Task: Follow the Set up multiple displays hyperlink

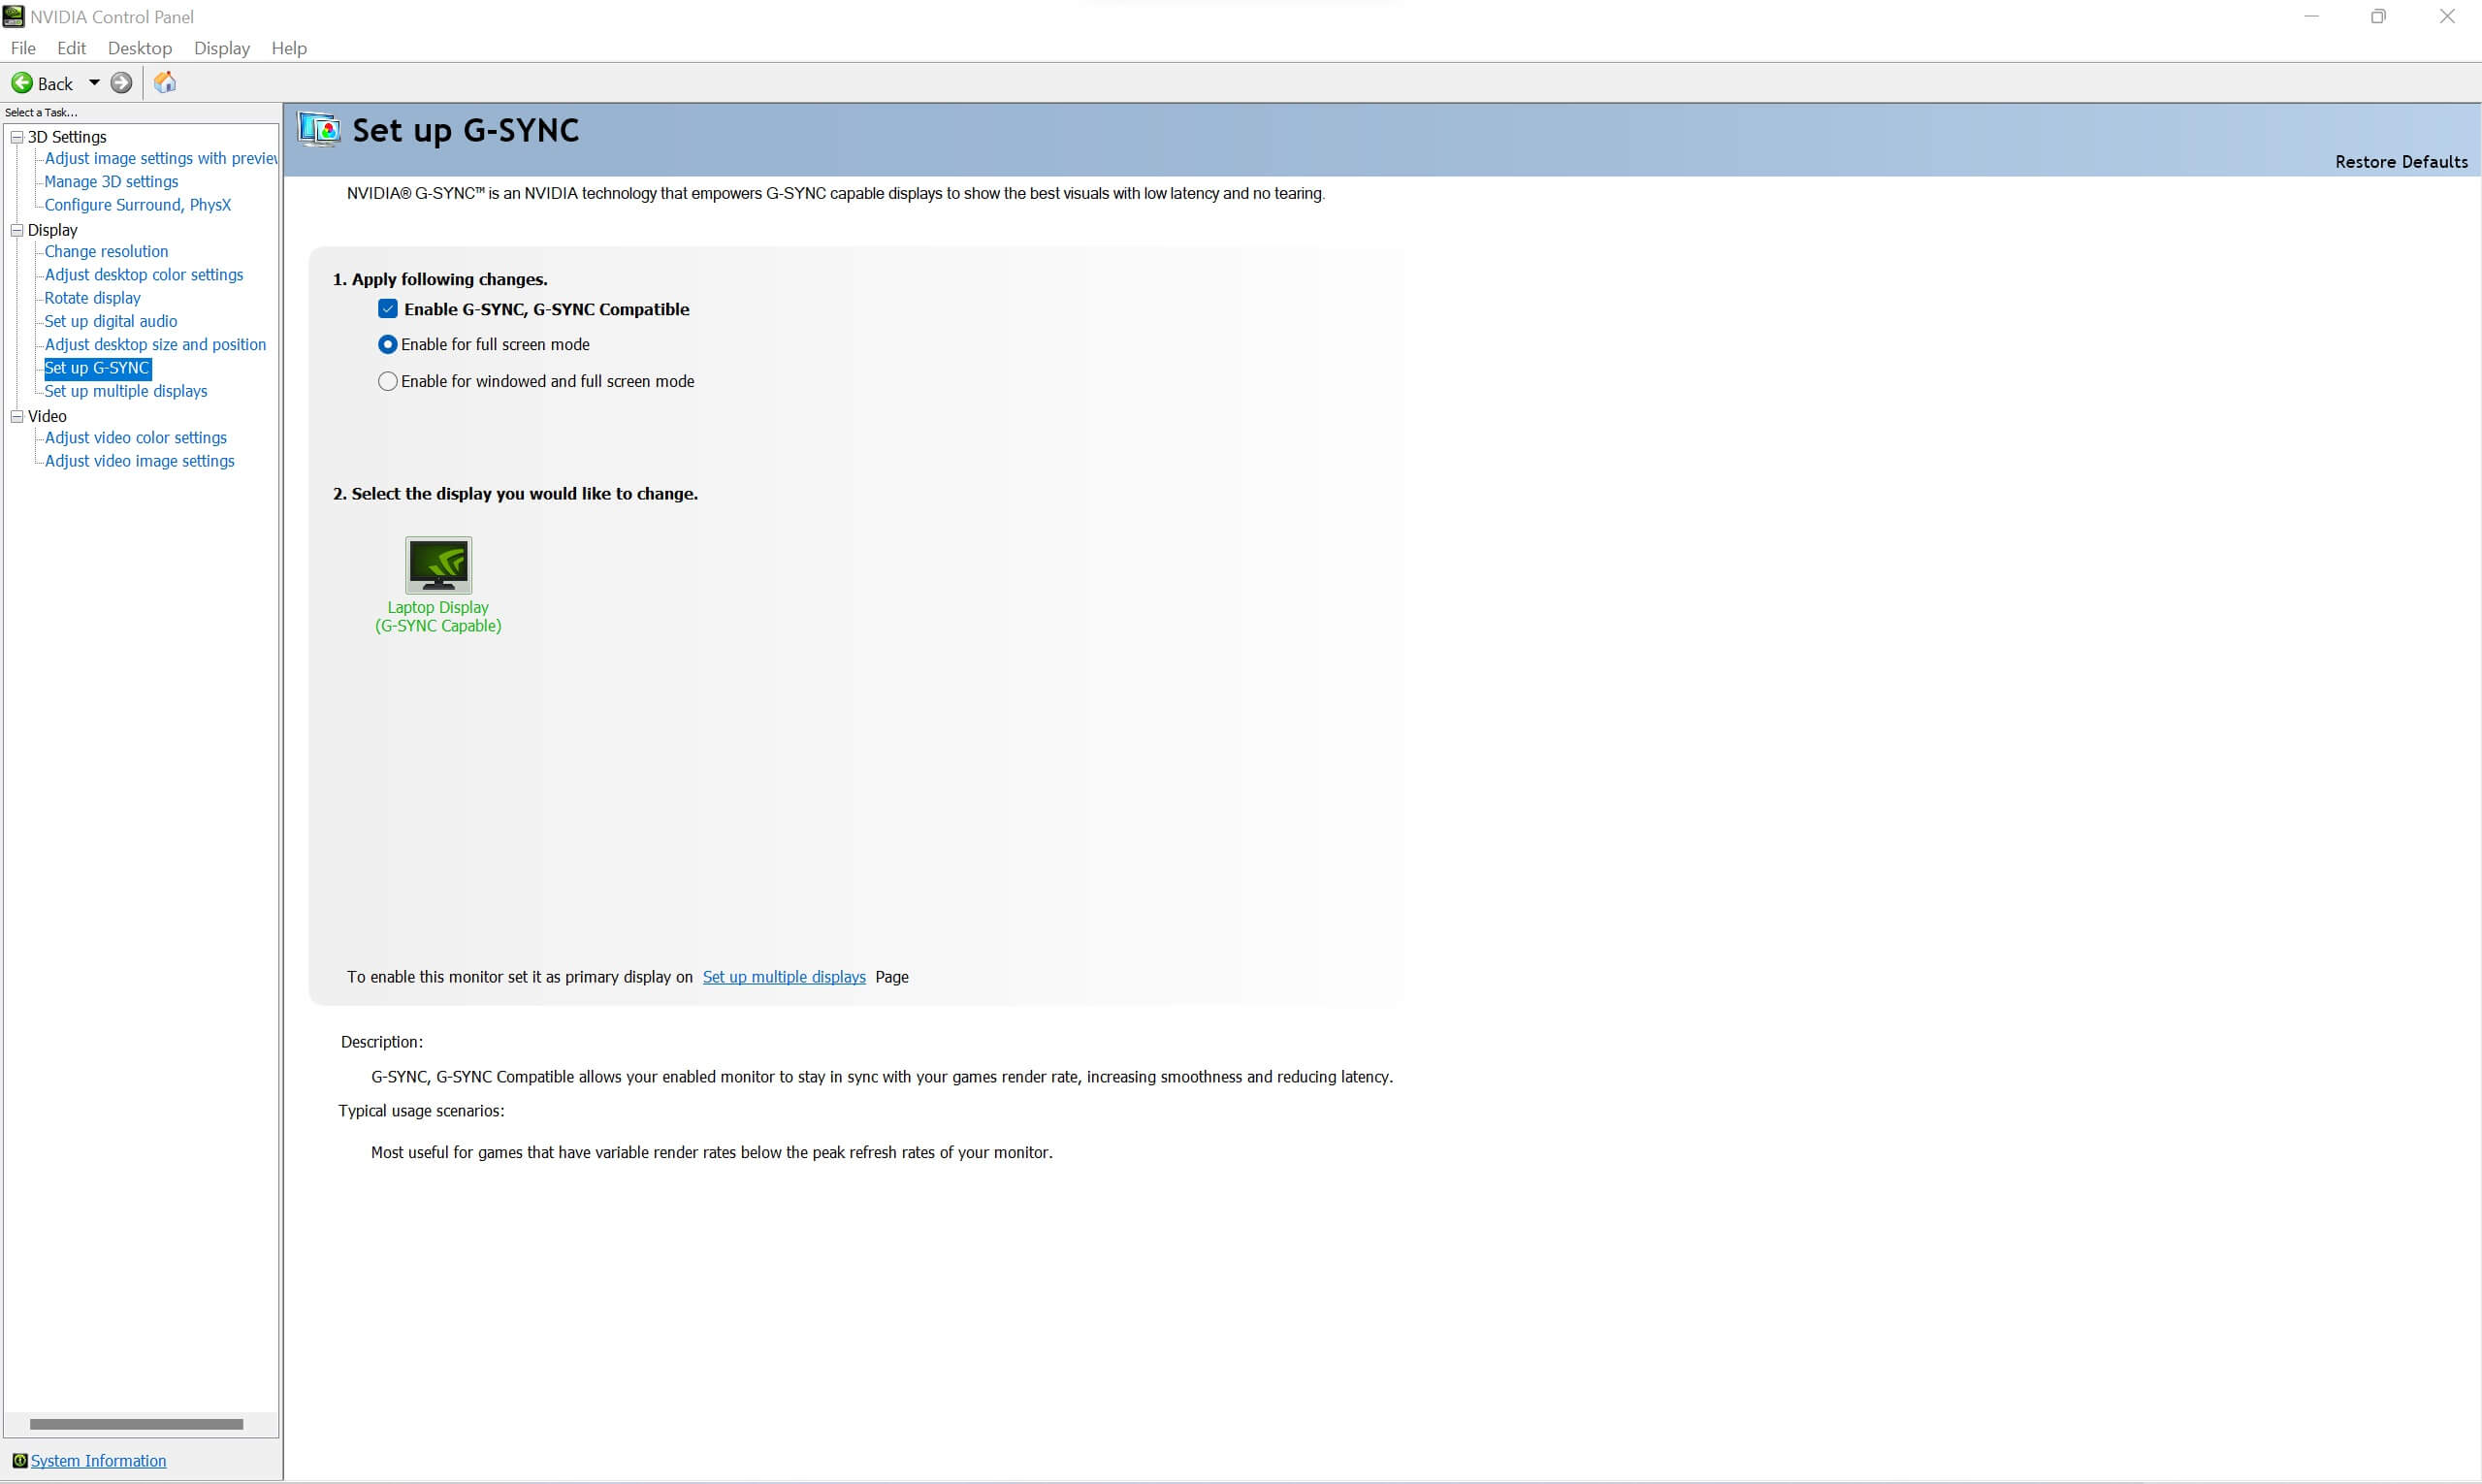Action: (x=784, y=977)
